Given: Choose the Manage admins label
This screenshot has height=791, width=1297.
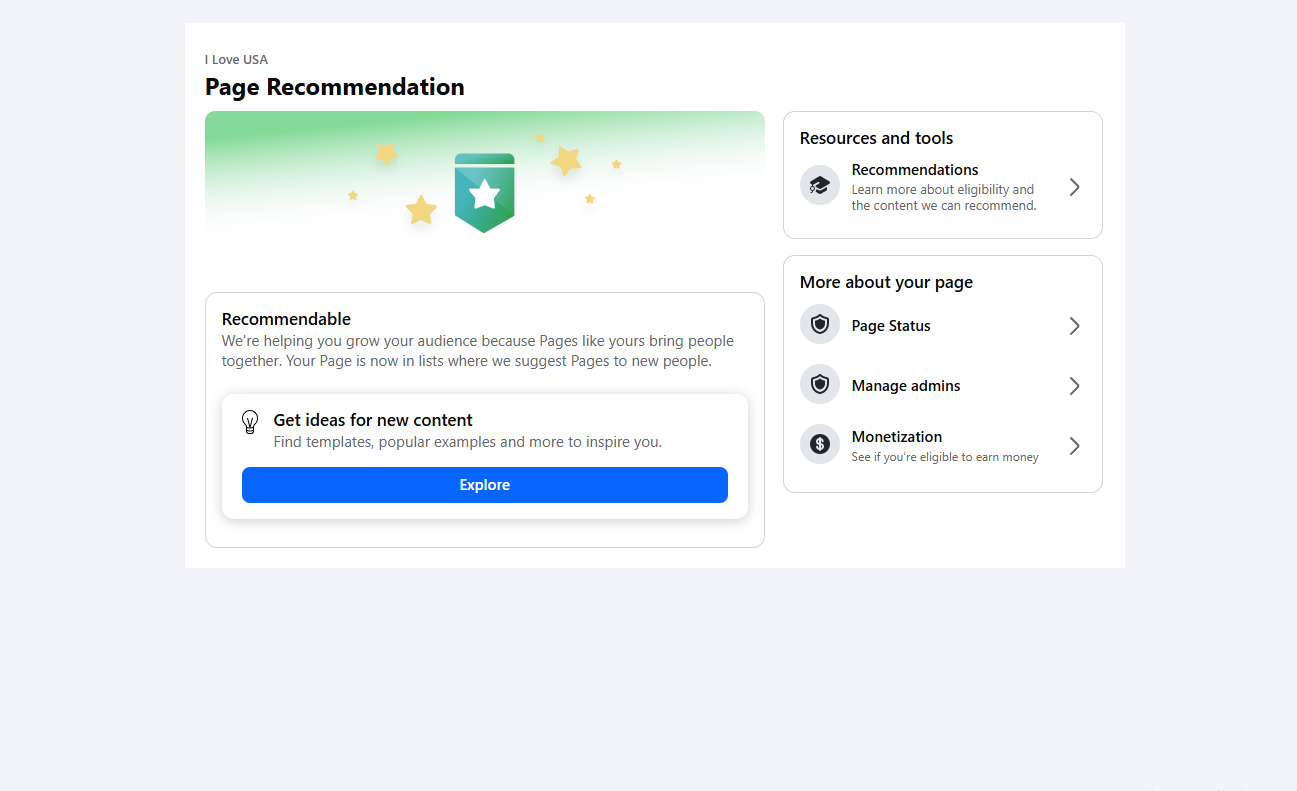Looking at the screenshot, I should tap(906, 386).
